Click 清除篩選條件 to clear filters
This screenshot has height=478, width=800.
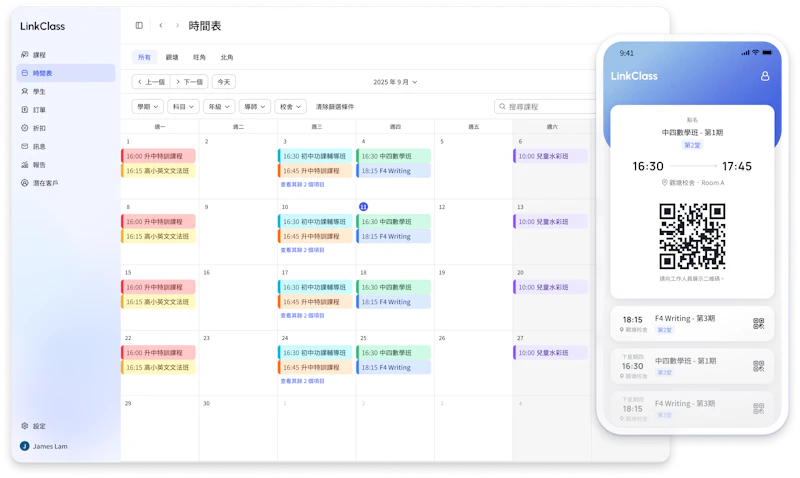tap(335, 107)
